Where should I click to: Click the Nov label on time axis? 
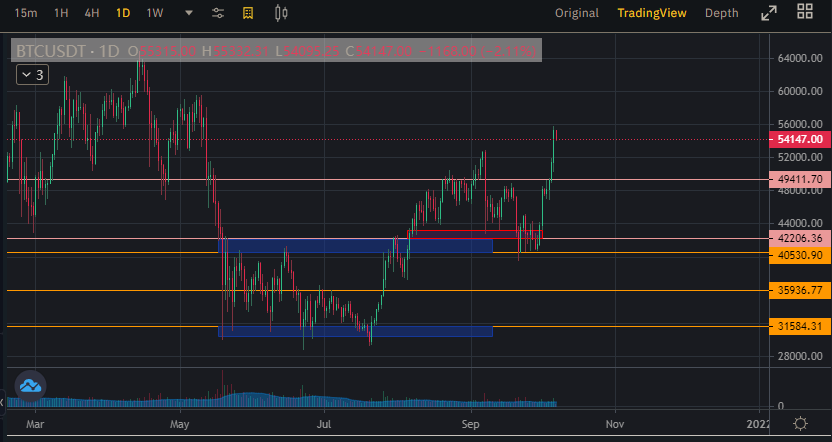(x=615, y=424)
